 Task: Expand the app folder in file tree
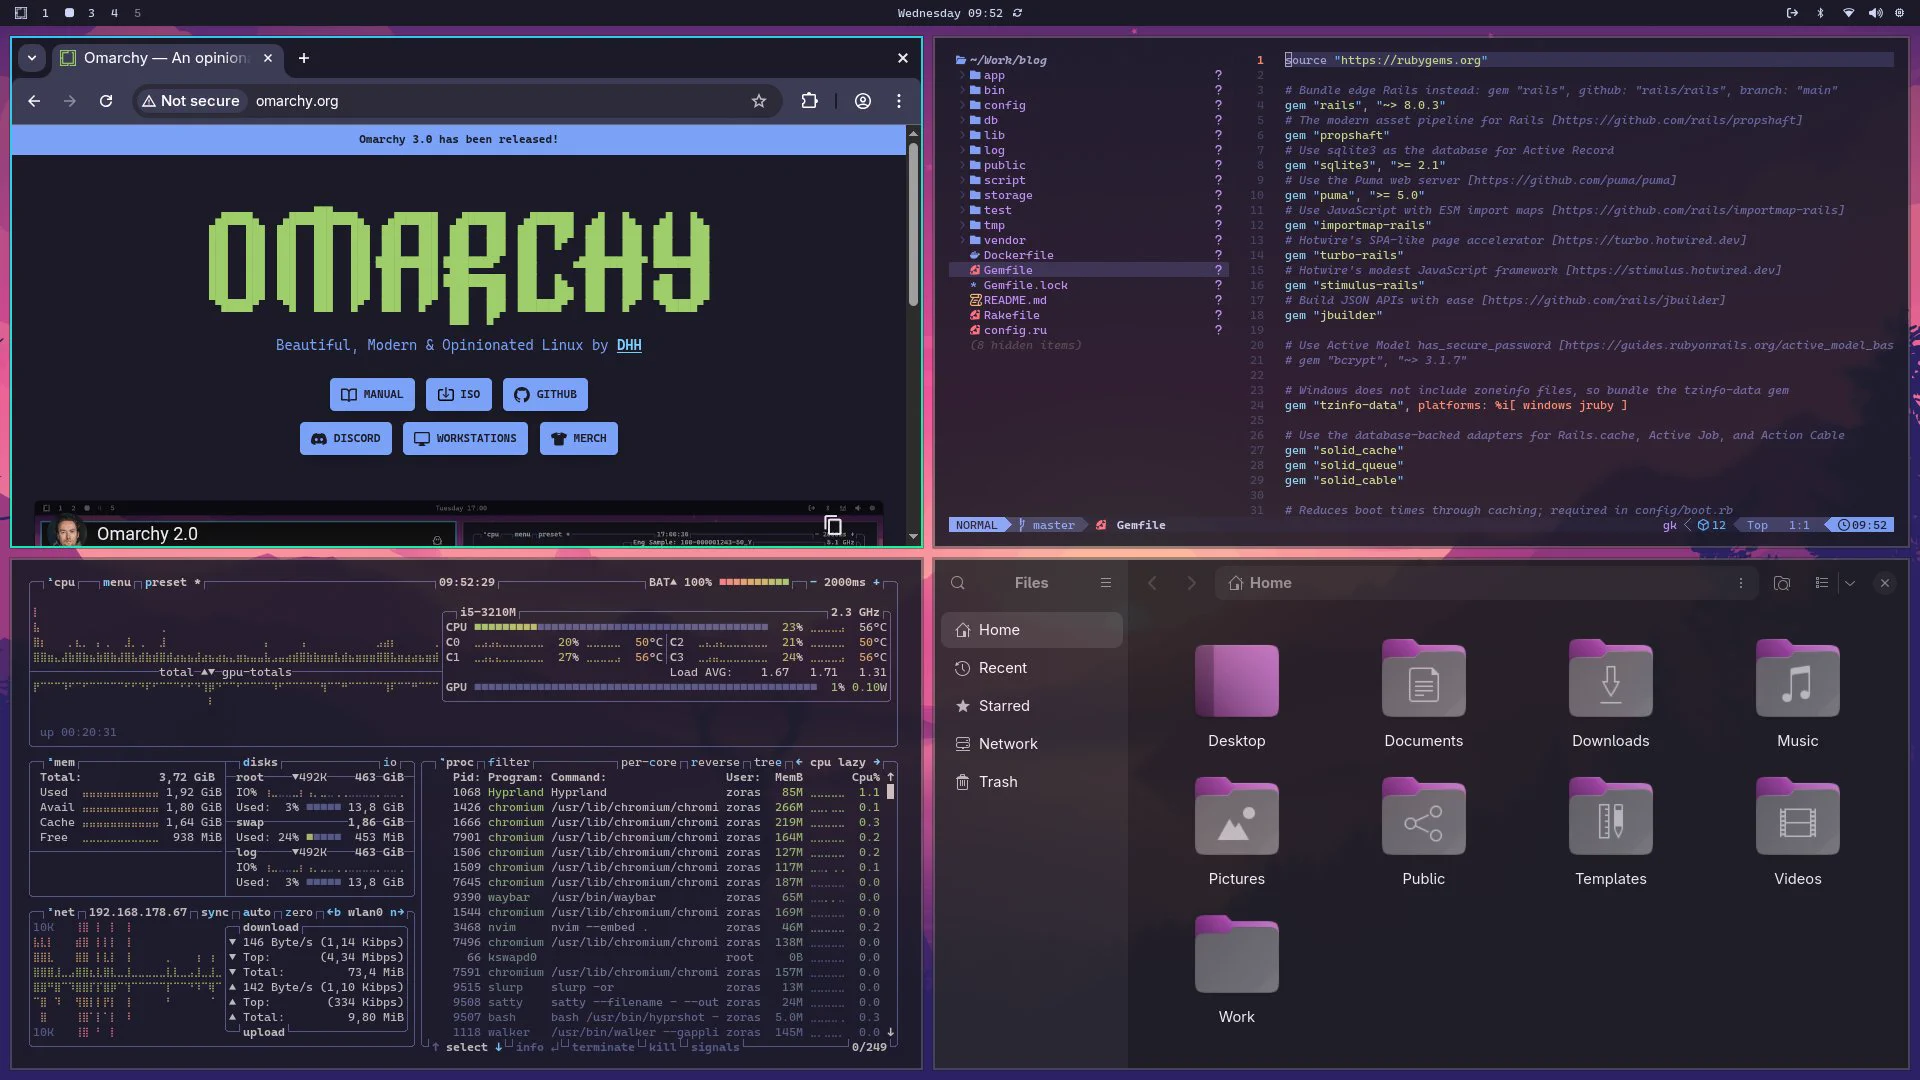994,75
